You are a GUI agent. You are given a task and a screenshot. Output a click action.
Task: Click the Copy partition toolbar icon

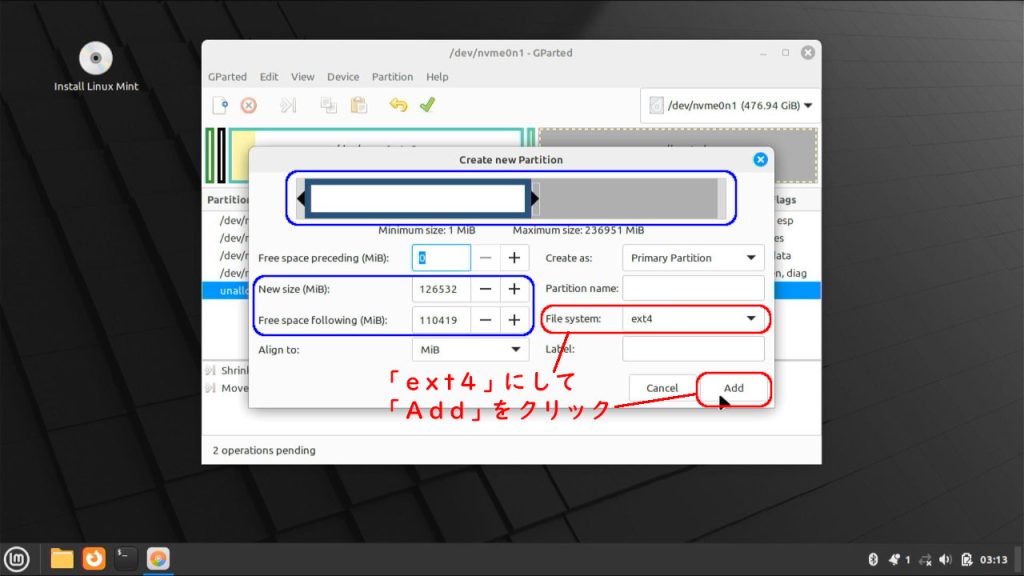coord(328,105)
